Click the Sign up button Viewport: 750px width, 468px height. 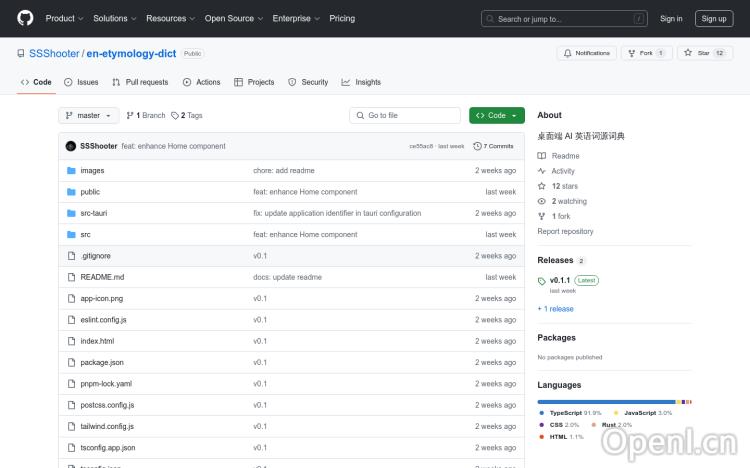pos(714,18)
